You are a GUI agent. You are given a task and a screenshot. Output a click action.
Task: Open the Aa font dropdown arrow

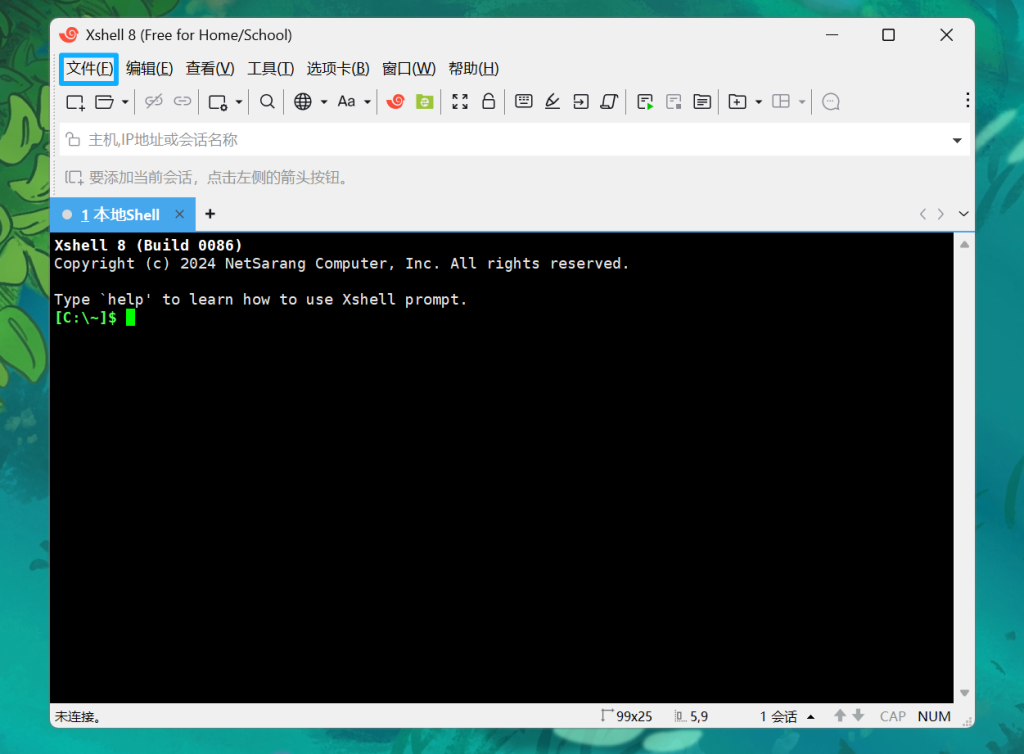pyautogui.click(x=367, y=102)
